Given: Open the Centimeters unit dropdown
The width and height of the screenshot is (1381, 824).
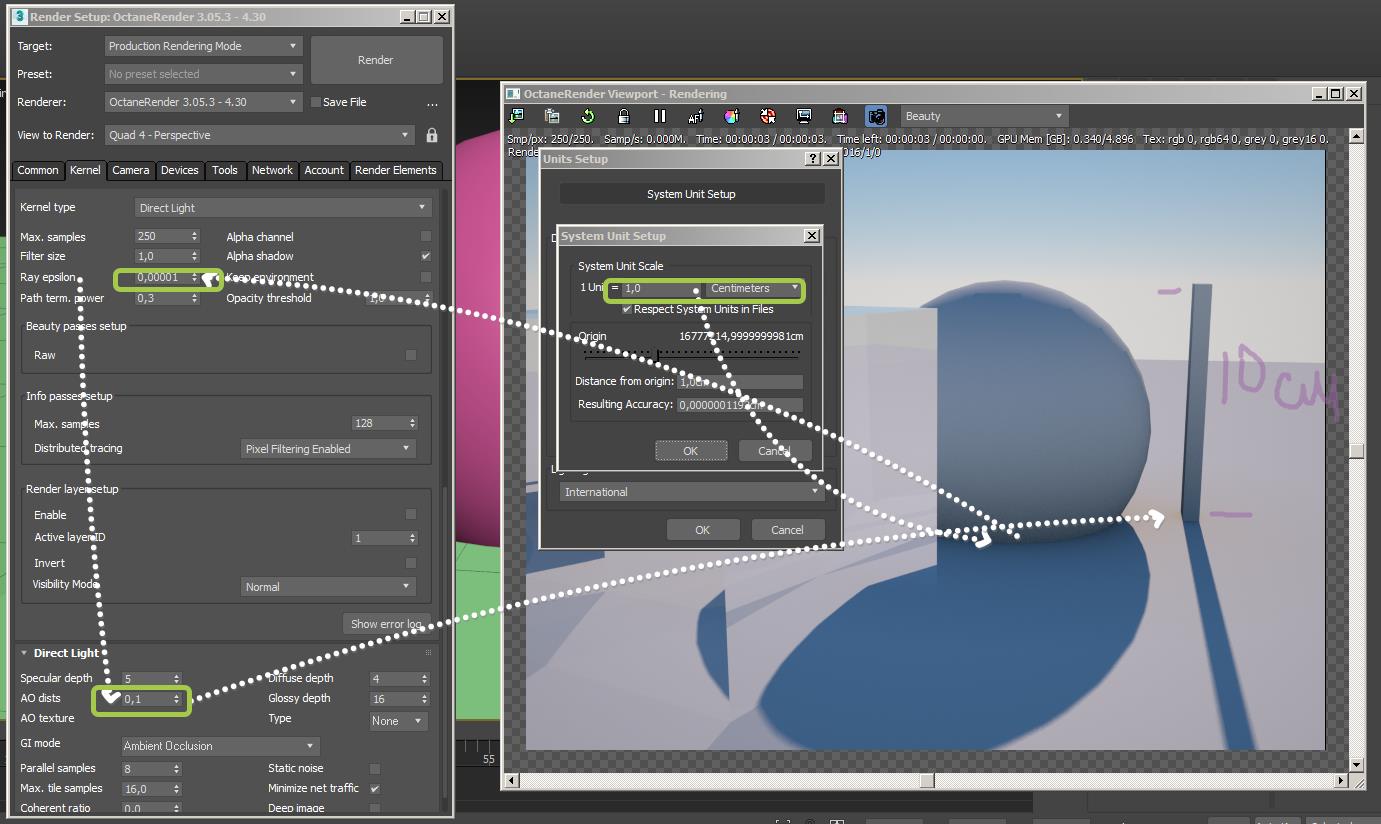Looking at the screenshot, I should 755,288.
